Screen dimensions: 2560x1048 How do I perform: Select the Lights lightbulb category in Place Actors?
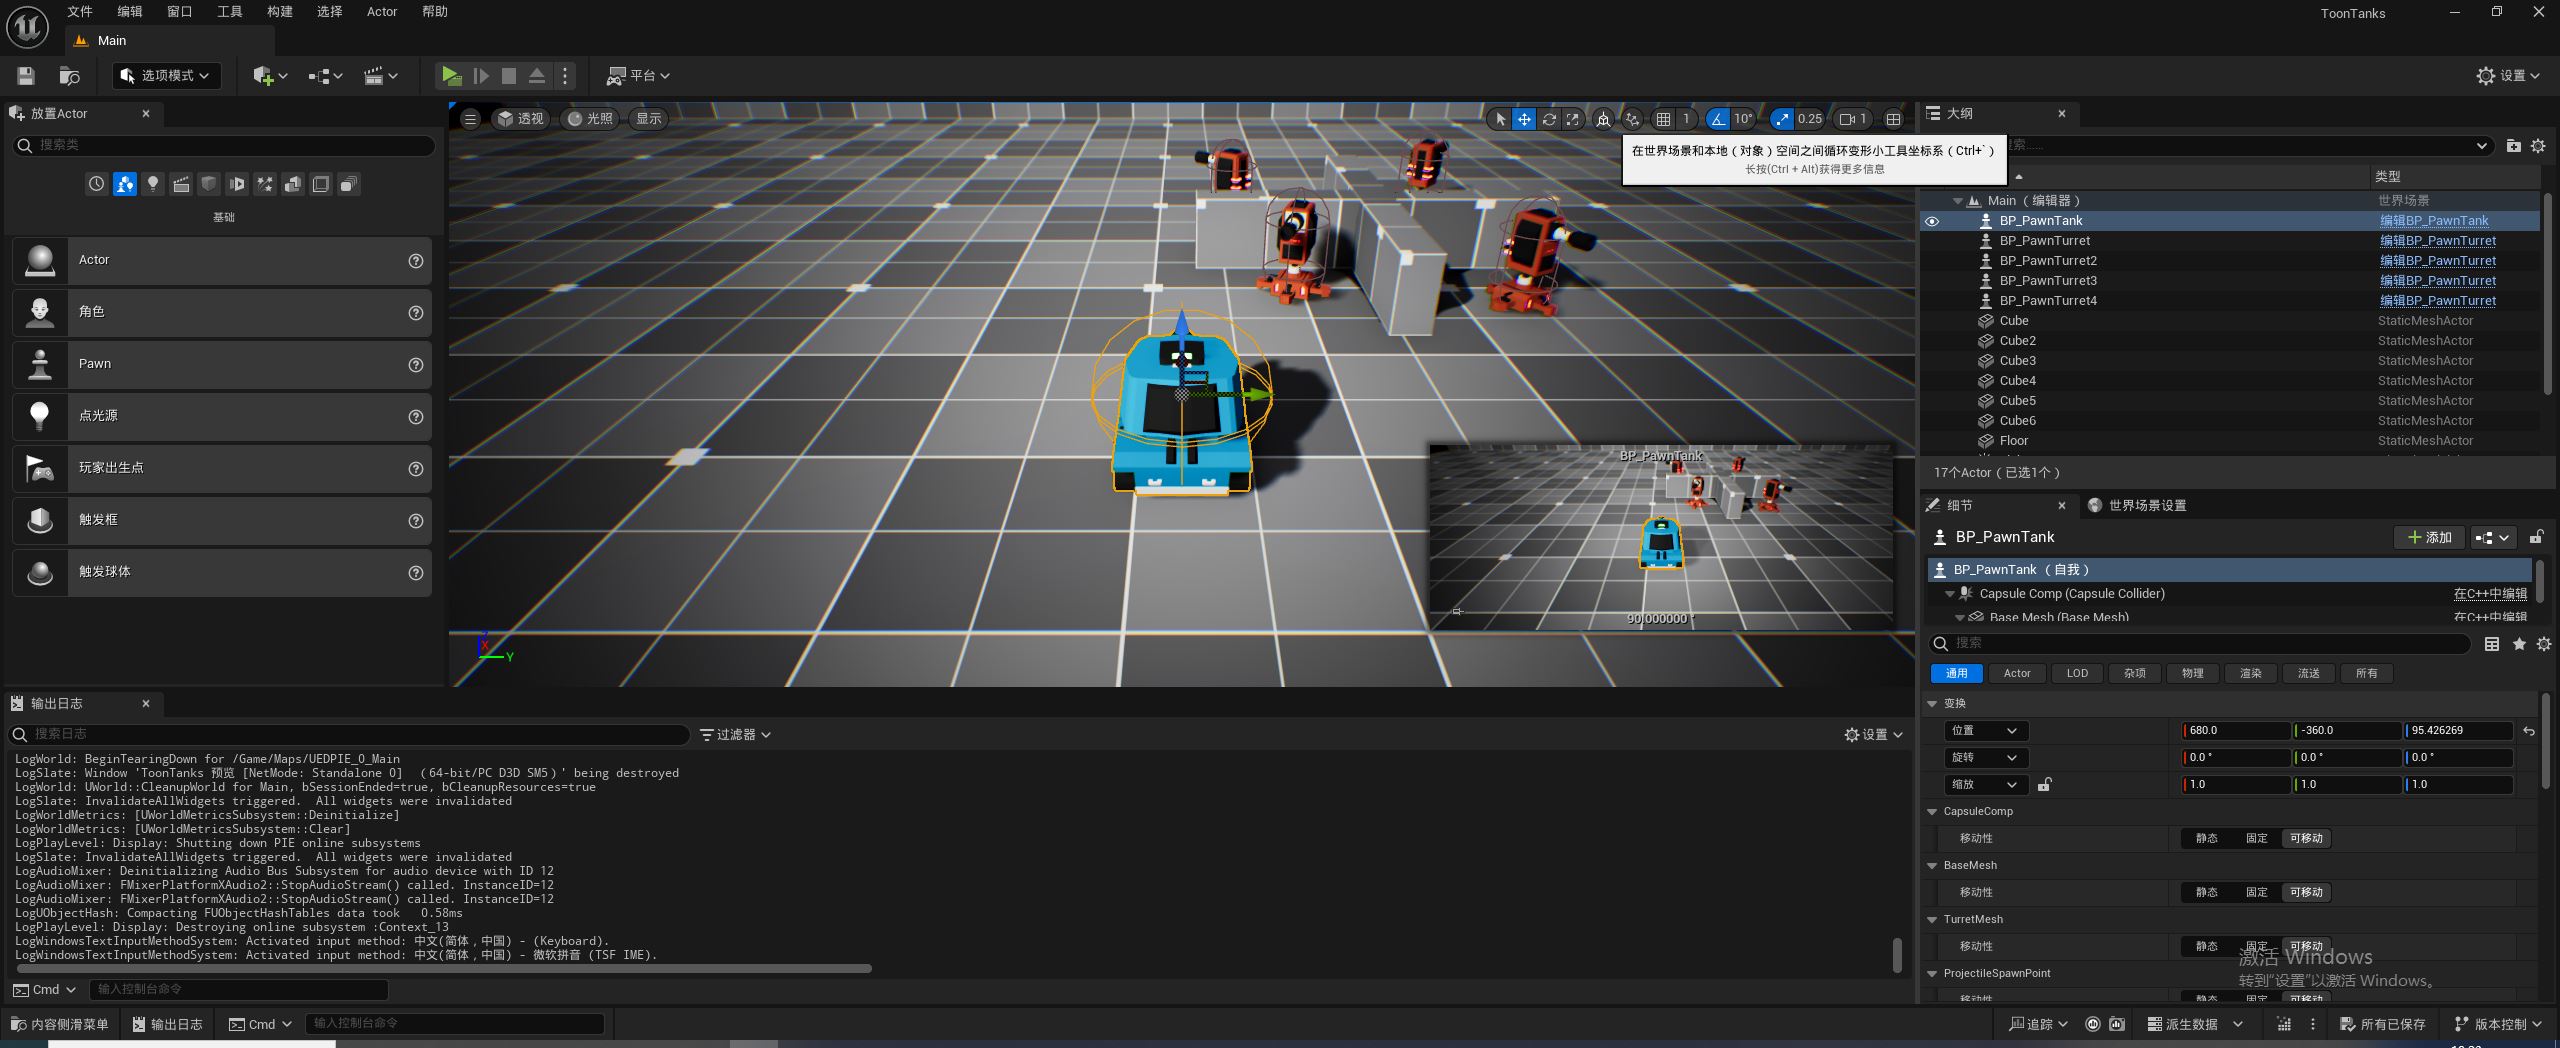click(x=152, y=184)
